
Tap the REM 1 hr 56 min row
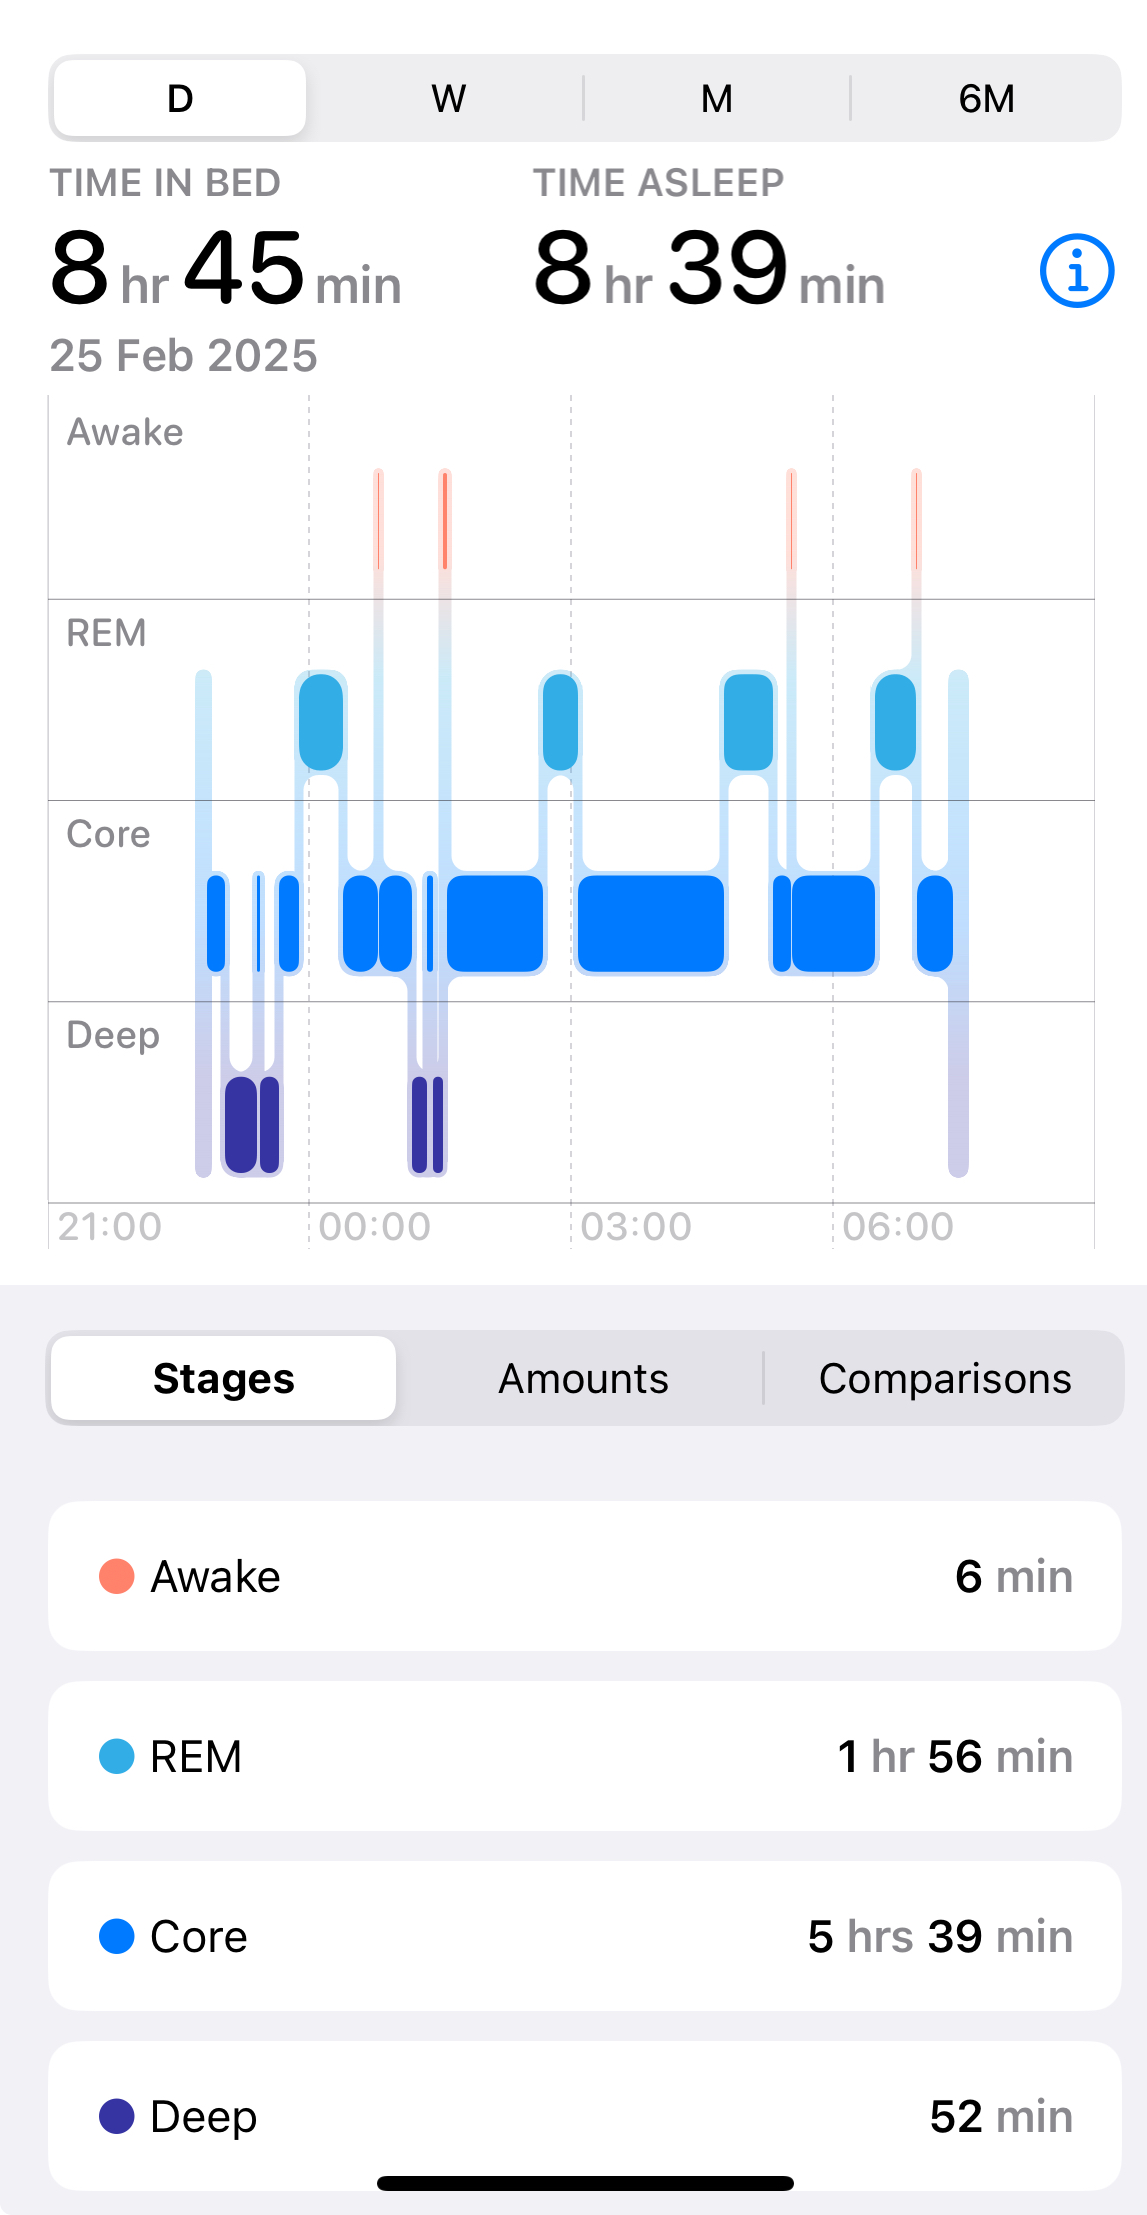(584, 1756)
